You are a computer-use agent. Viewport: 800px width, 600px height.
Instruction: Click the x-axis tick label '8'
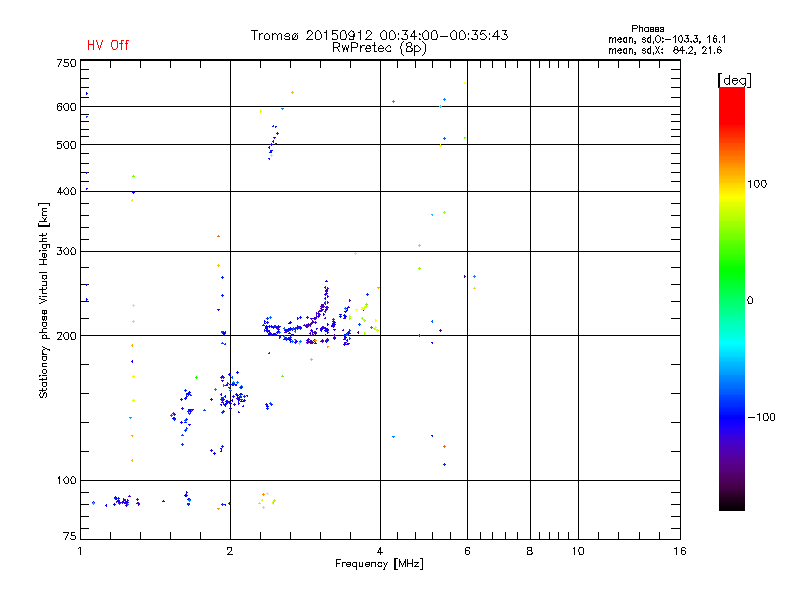click(530, 551)
